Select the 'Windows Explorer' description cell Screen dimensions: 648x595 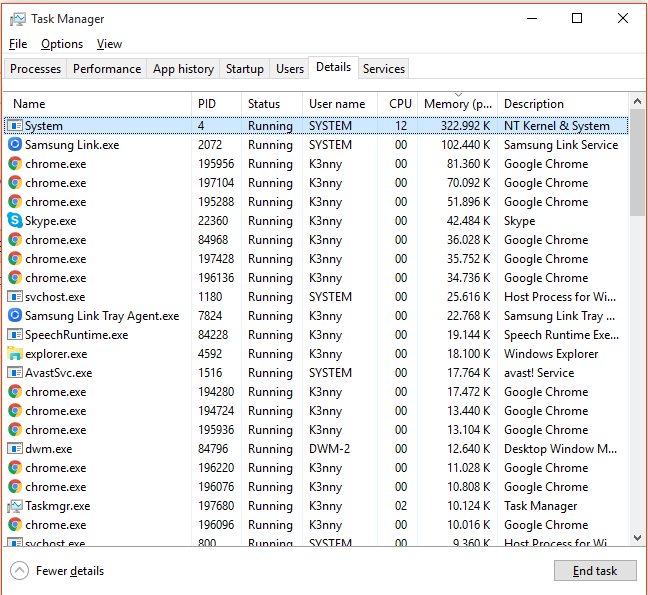point(551,354)
